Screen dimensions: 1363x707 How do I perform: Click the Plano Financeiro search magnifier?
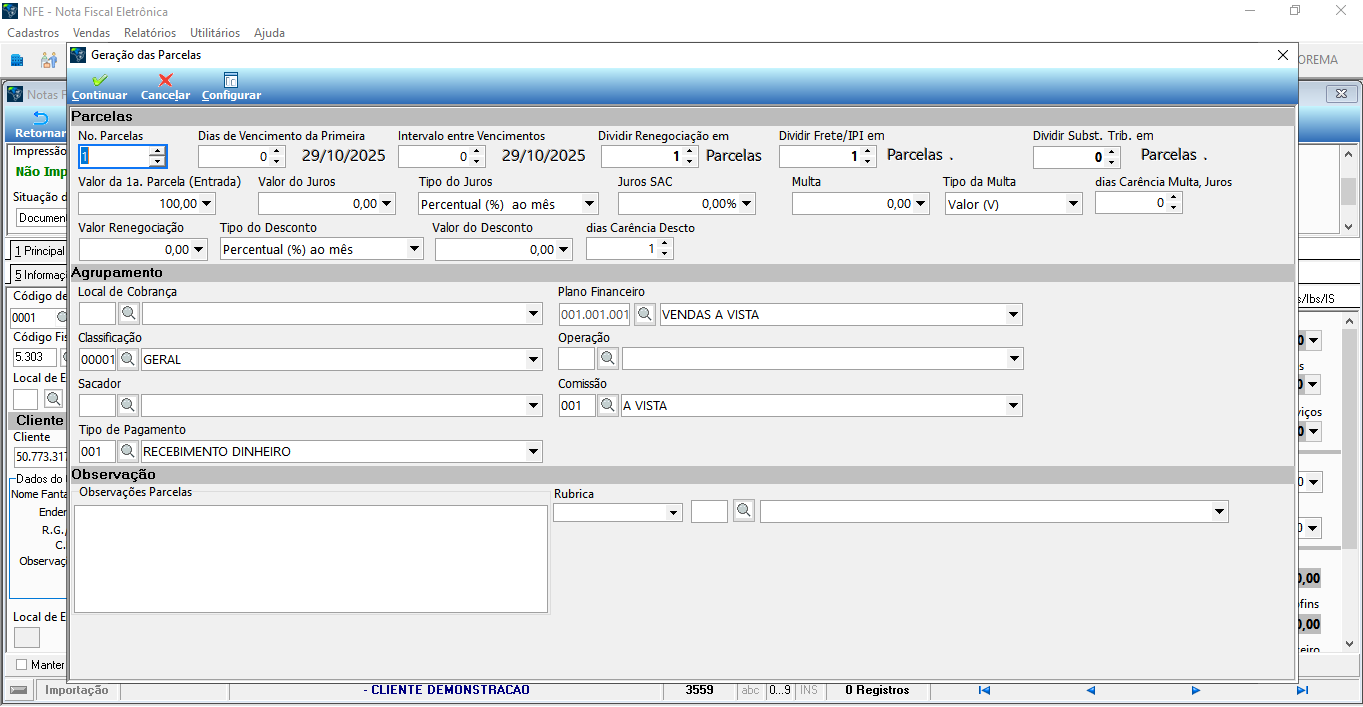click(x=645, y=314)
